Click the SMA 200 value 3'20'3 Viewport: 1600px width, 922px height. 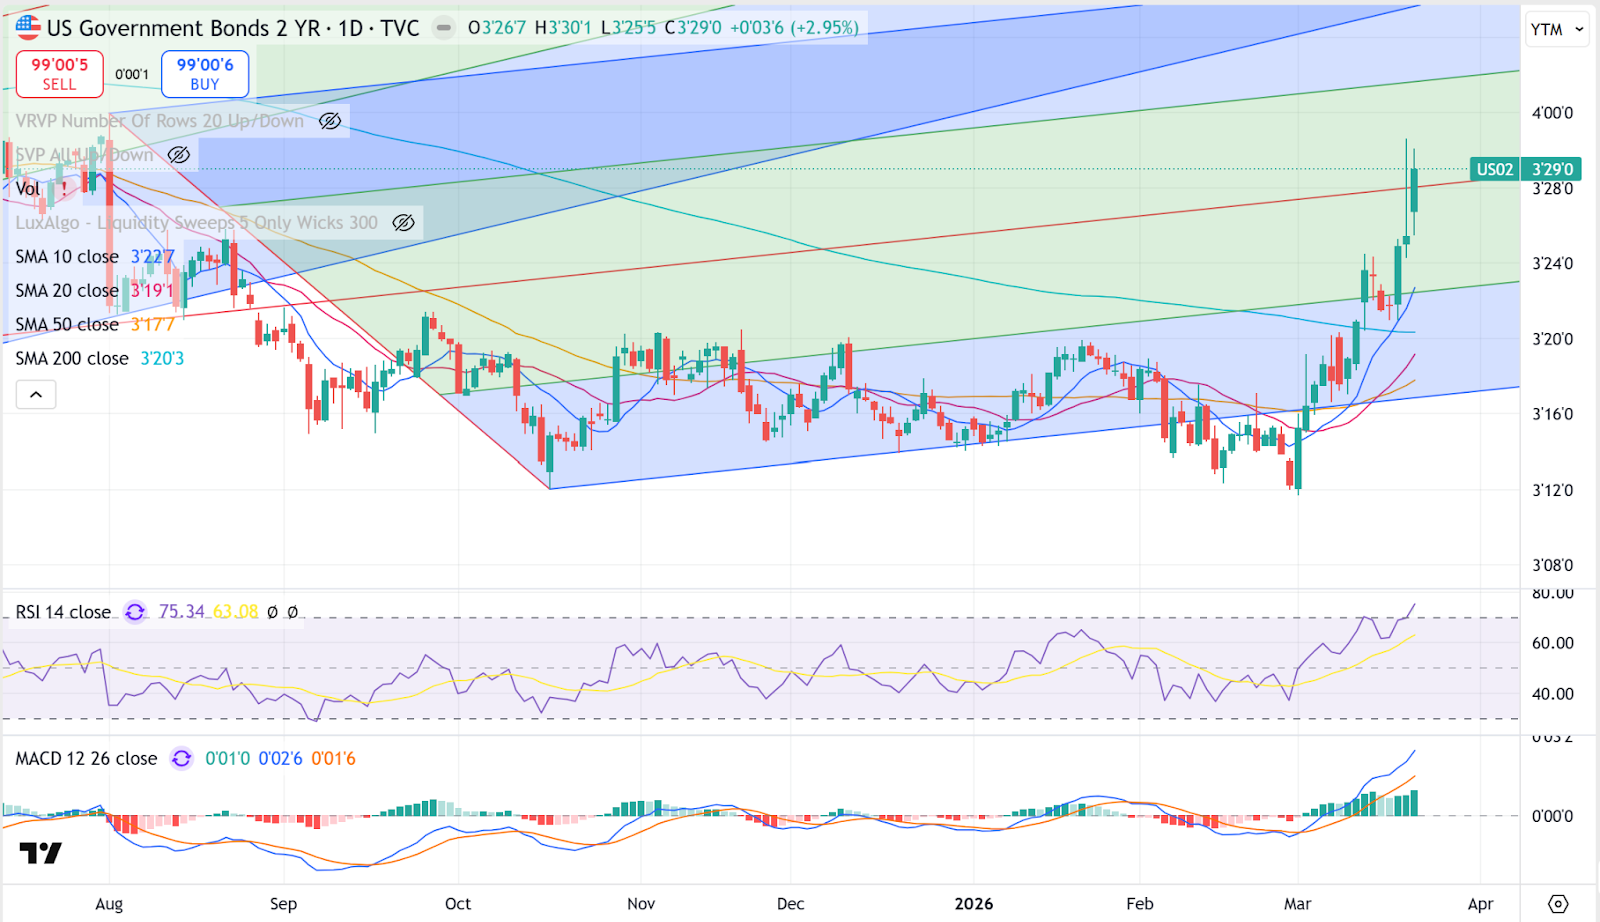click(162, 359)
